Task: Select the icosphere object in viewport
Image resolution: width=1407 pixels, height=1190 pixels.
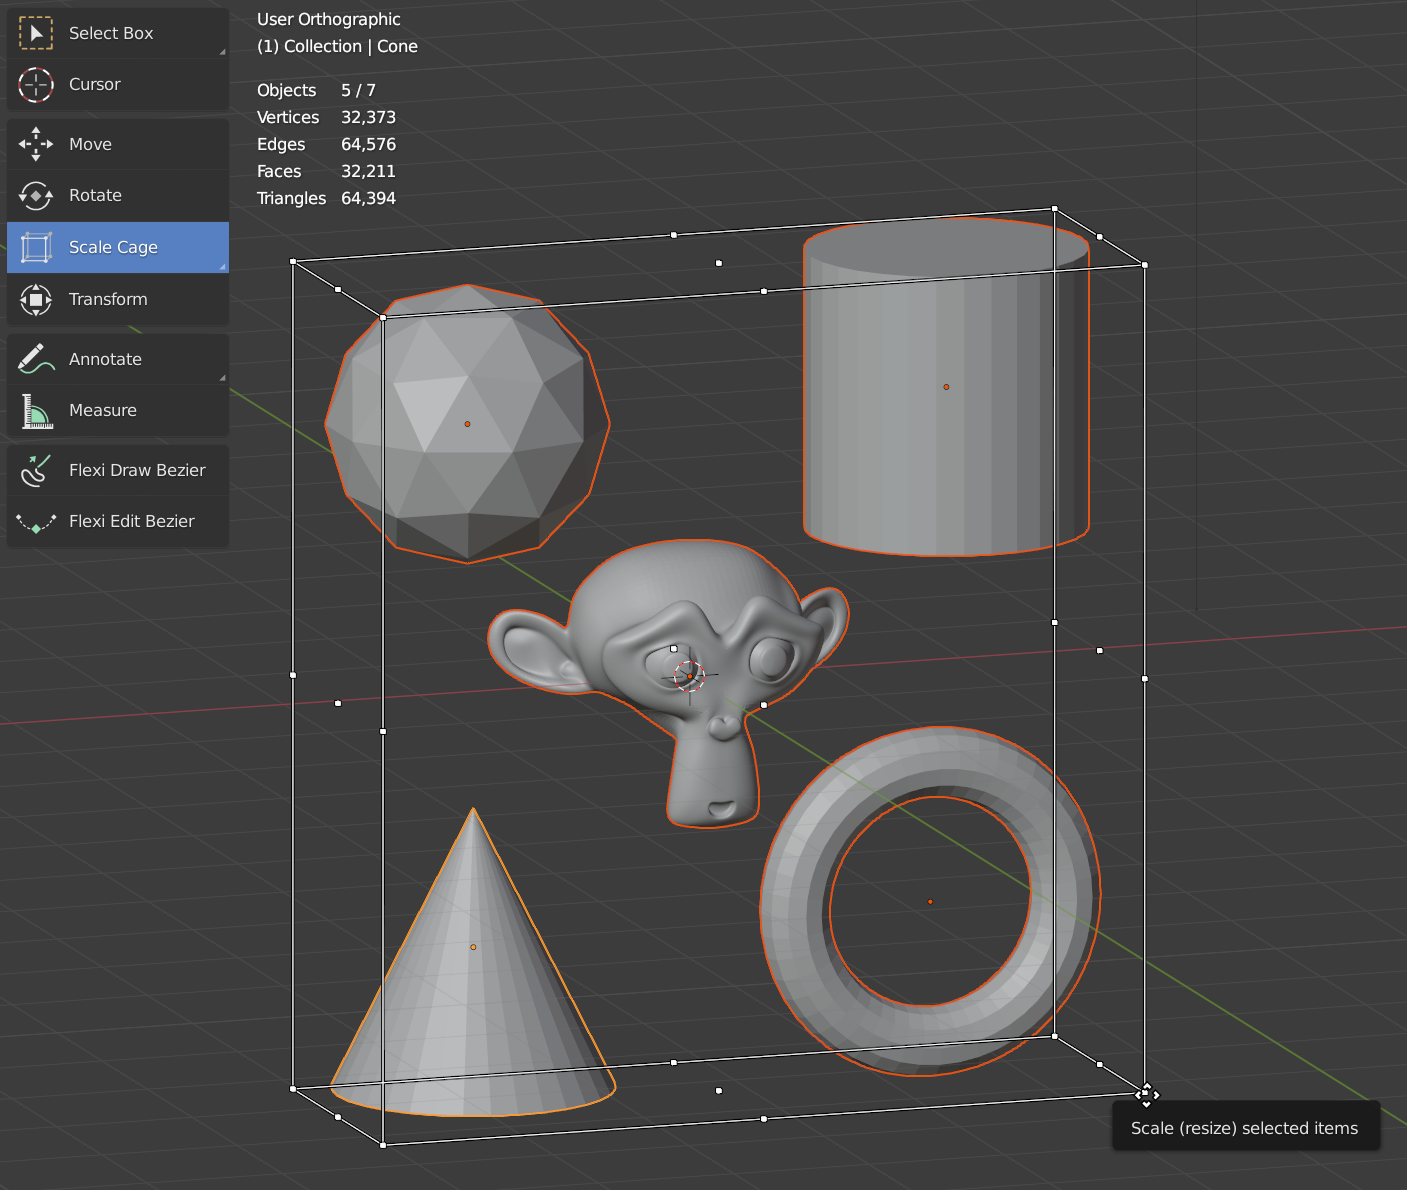Action: pyautogui.click(x=467, y=423)
